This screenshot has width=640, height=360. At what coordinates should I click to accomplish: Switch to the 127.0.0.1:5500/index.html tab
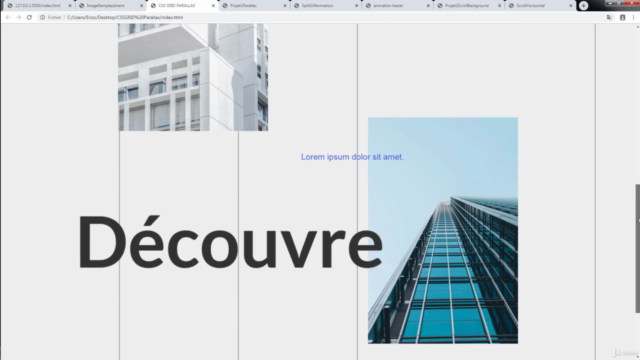(x=38, y=6)
